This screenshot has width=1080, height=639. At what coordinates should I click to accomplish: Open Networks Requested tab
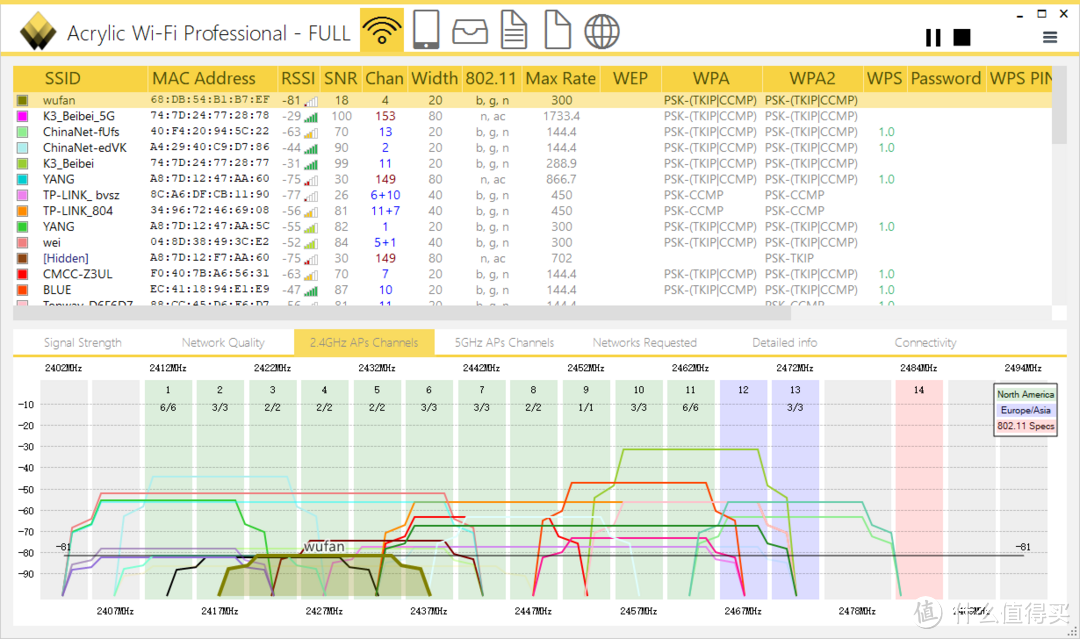pyautogui.click(x=645, y=342)
